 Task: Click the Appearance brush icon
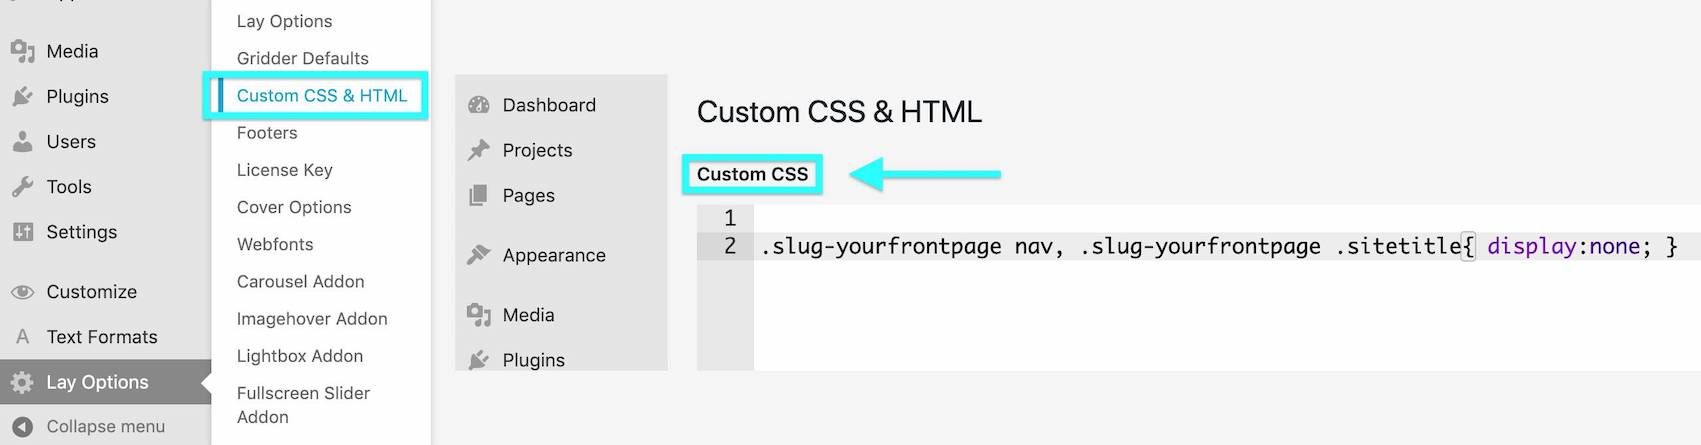[479, 255]
